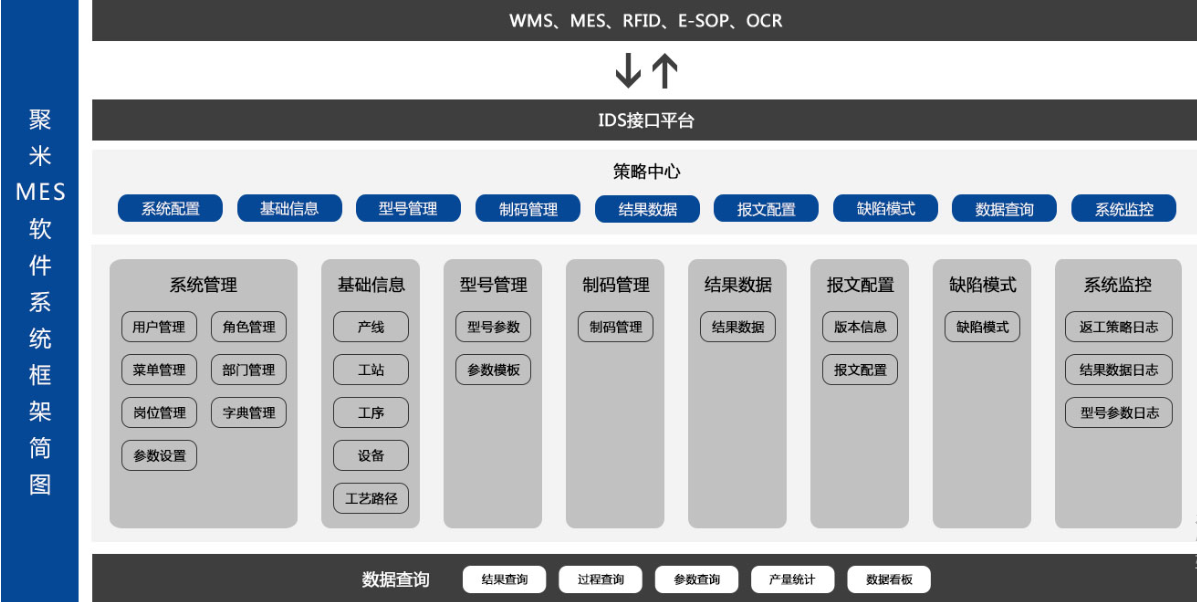Open 产量统计 in the bottom bar

point(793,580)
